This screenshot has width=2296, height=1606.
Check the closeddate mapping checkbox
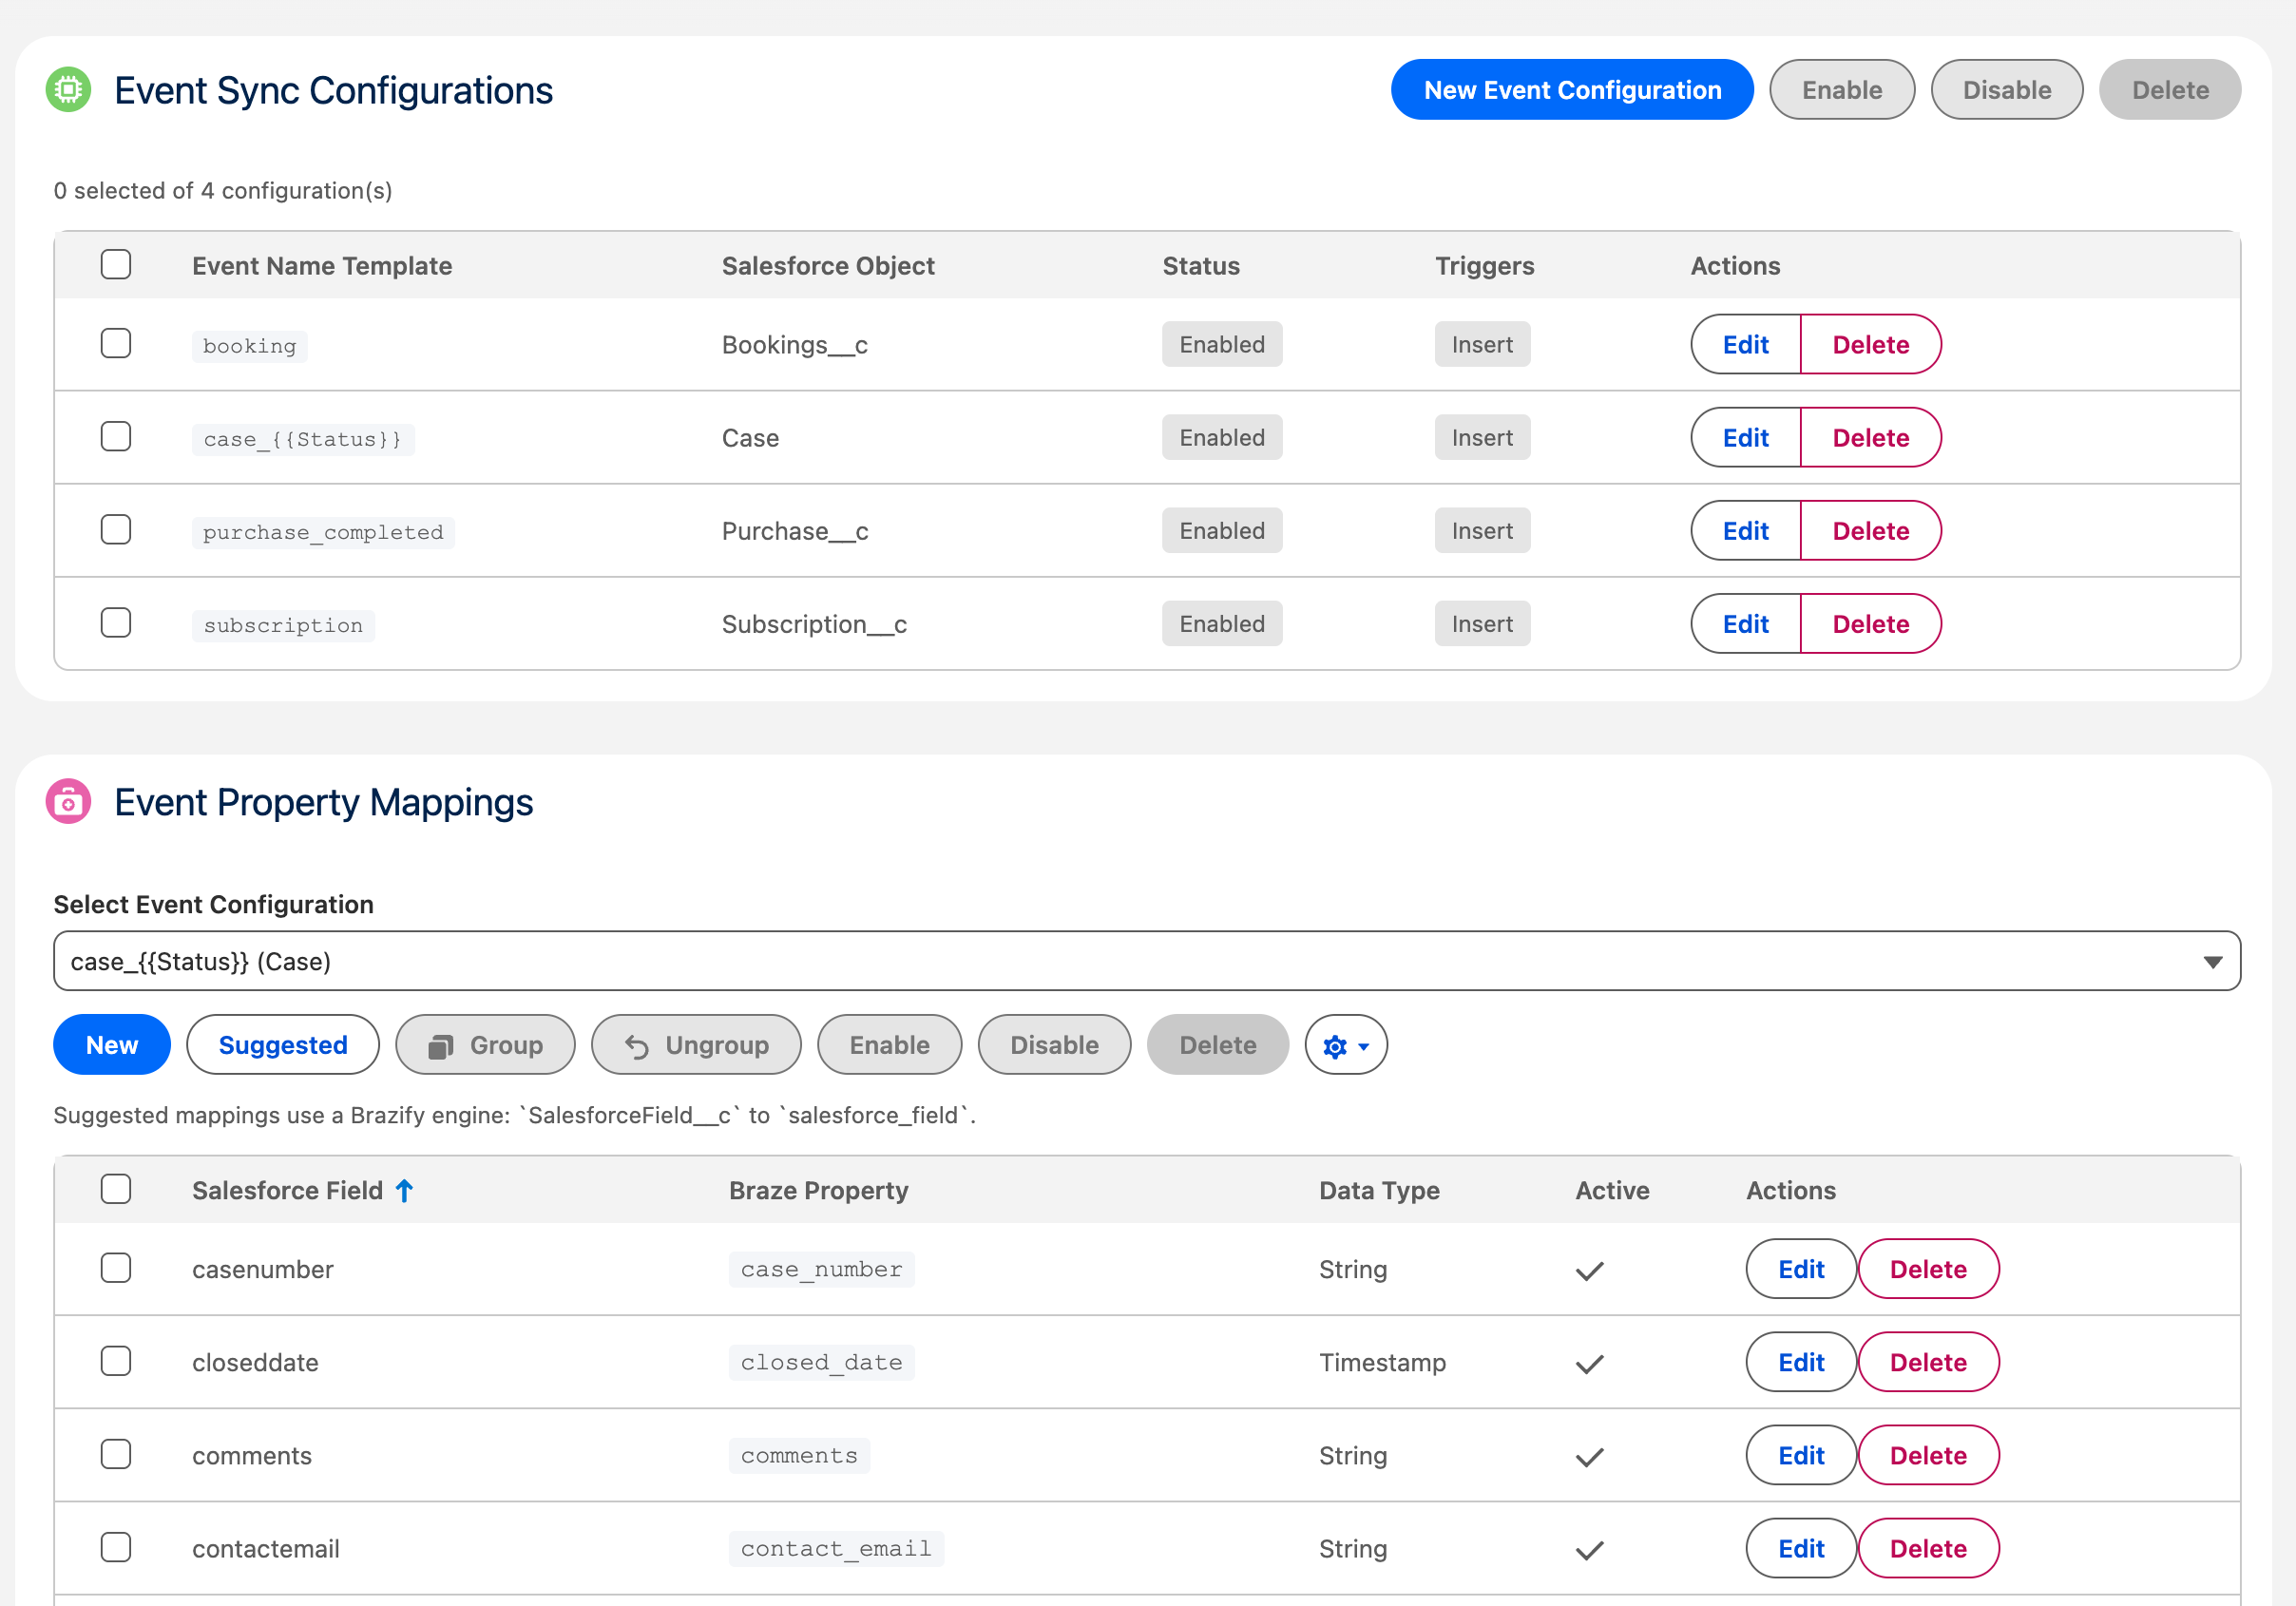[x=116, y=1361]
